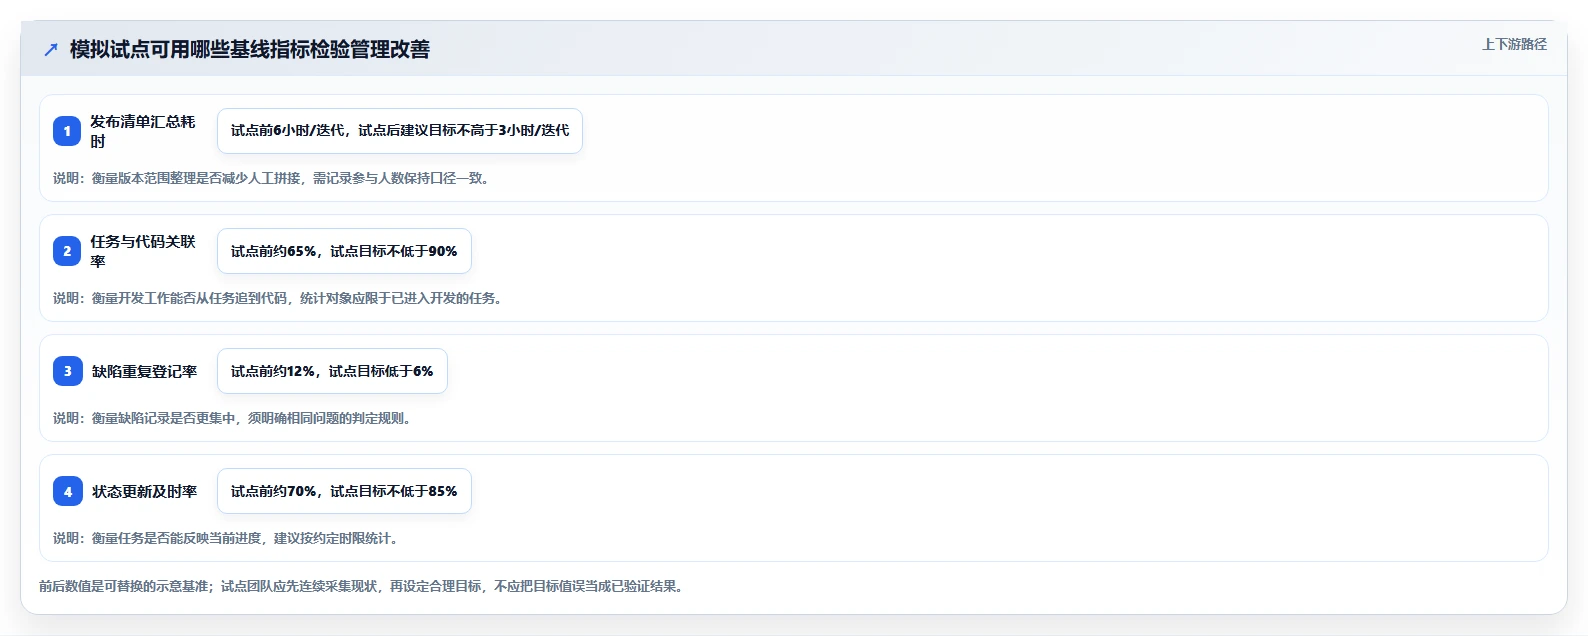Click the footer note 前后数值是可替换的示意基准
Viewport: 1588px width, 636px height.
coord(362,586)
